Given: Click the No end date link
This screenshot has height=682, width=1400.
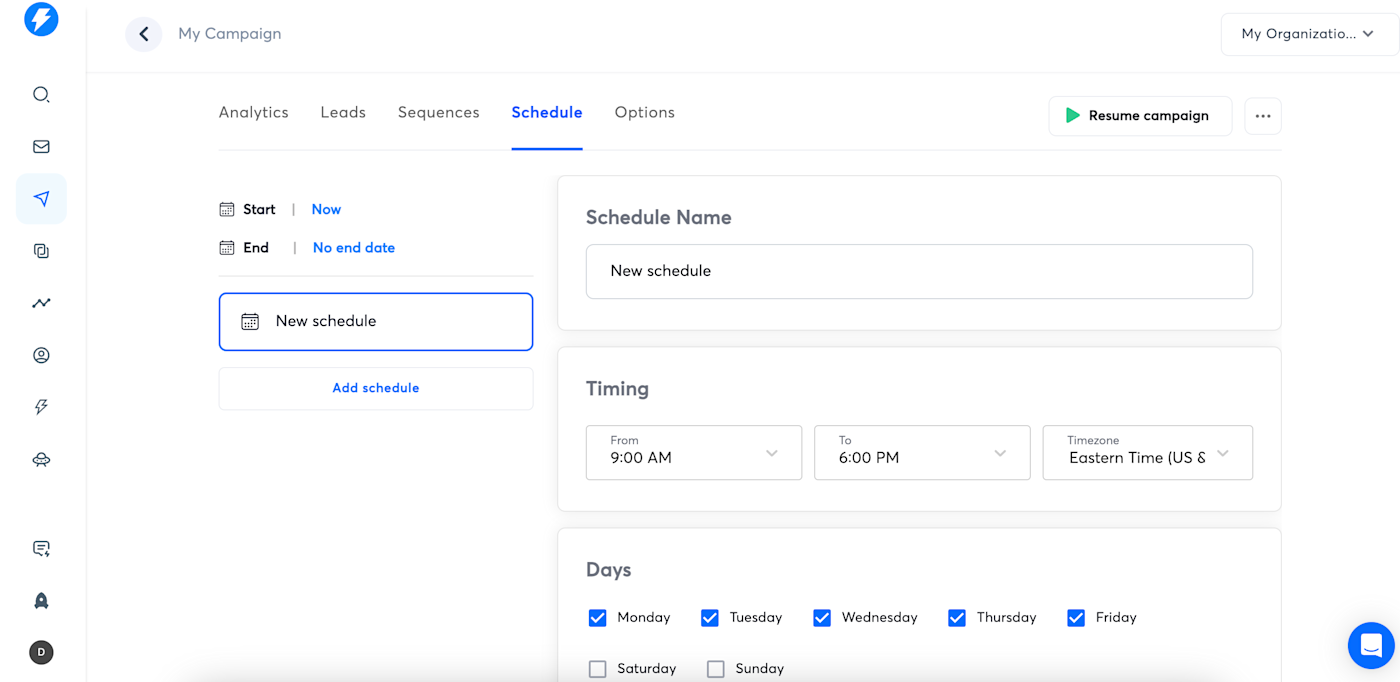Looking at the screenshot, I should click(x=354, y=247).
